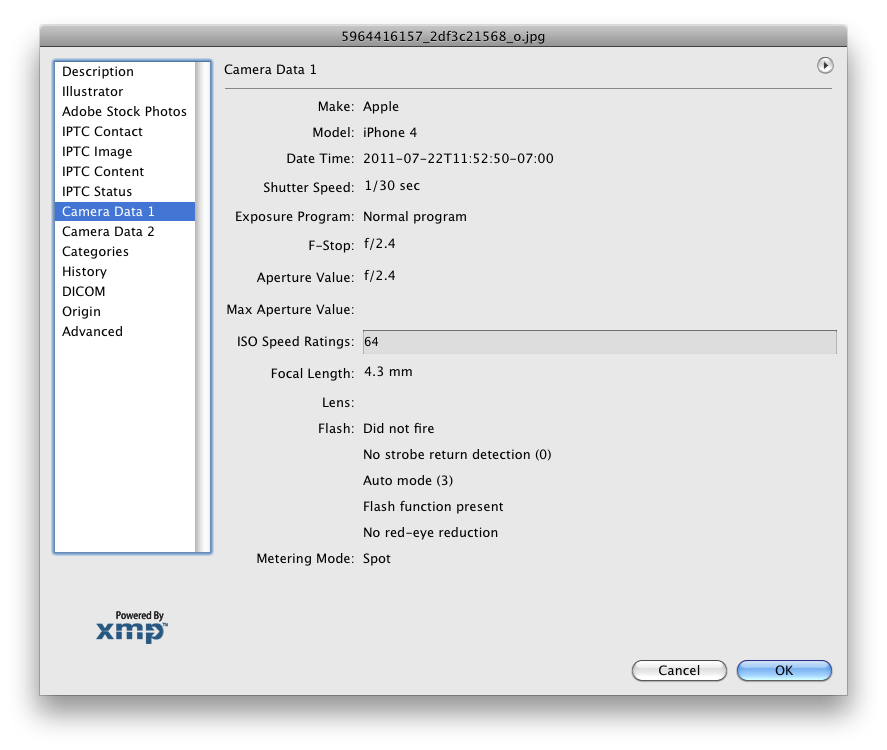Go to the IPTC Status category
Screen dimensions: 887x750
coord(125,191)
